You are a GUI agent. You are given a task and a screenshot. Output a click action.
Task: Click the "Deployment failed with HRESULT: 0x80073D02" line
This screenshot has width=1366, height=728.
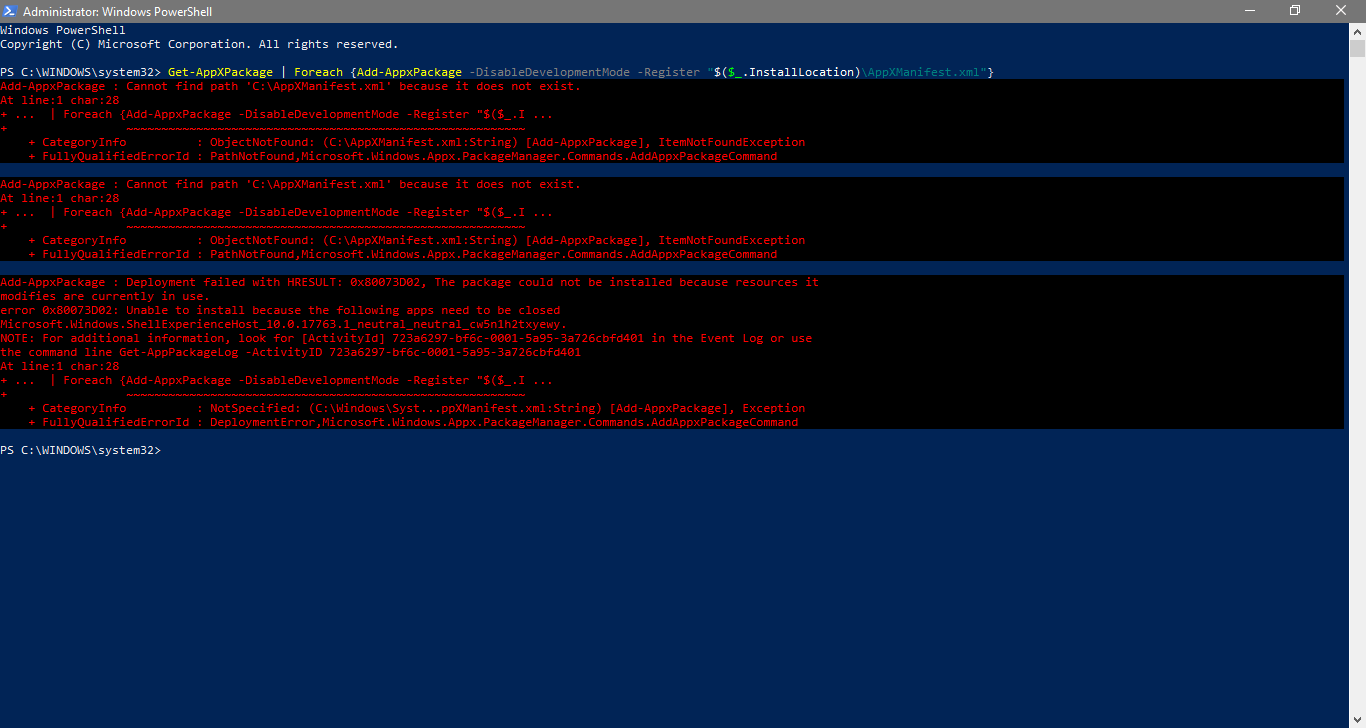point(409,282)
